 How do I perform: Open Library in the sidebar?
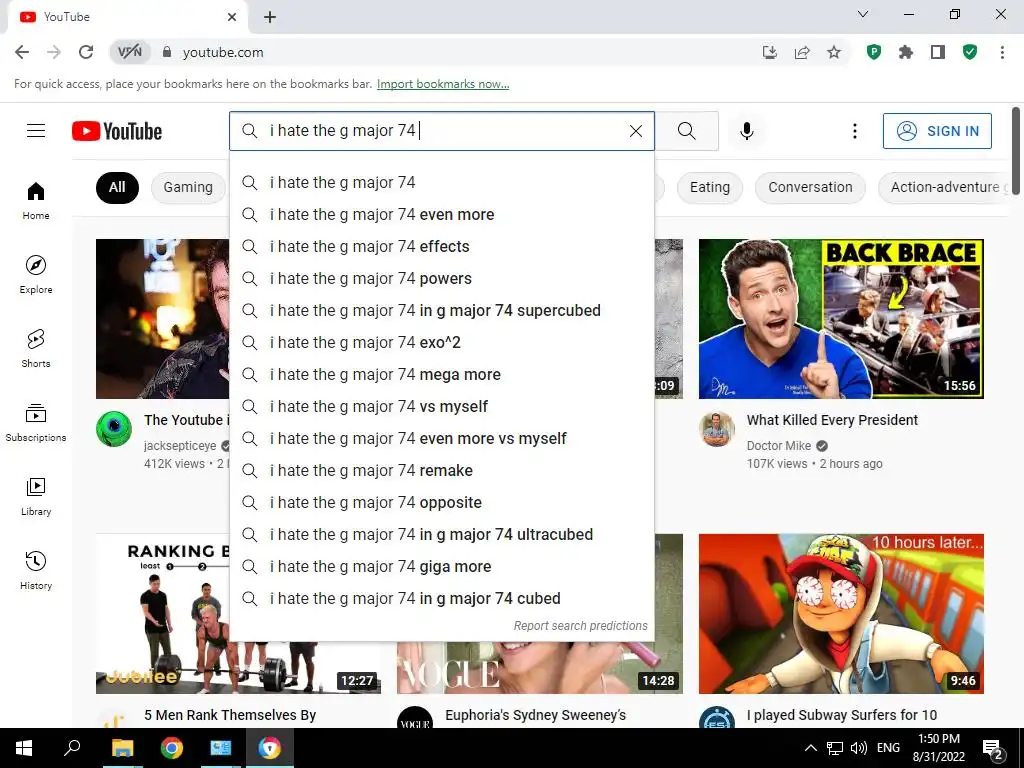click(x=36, y=496)
